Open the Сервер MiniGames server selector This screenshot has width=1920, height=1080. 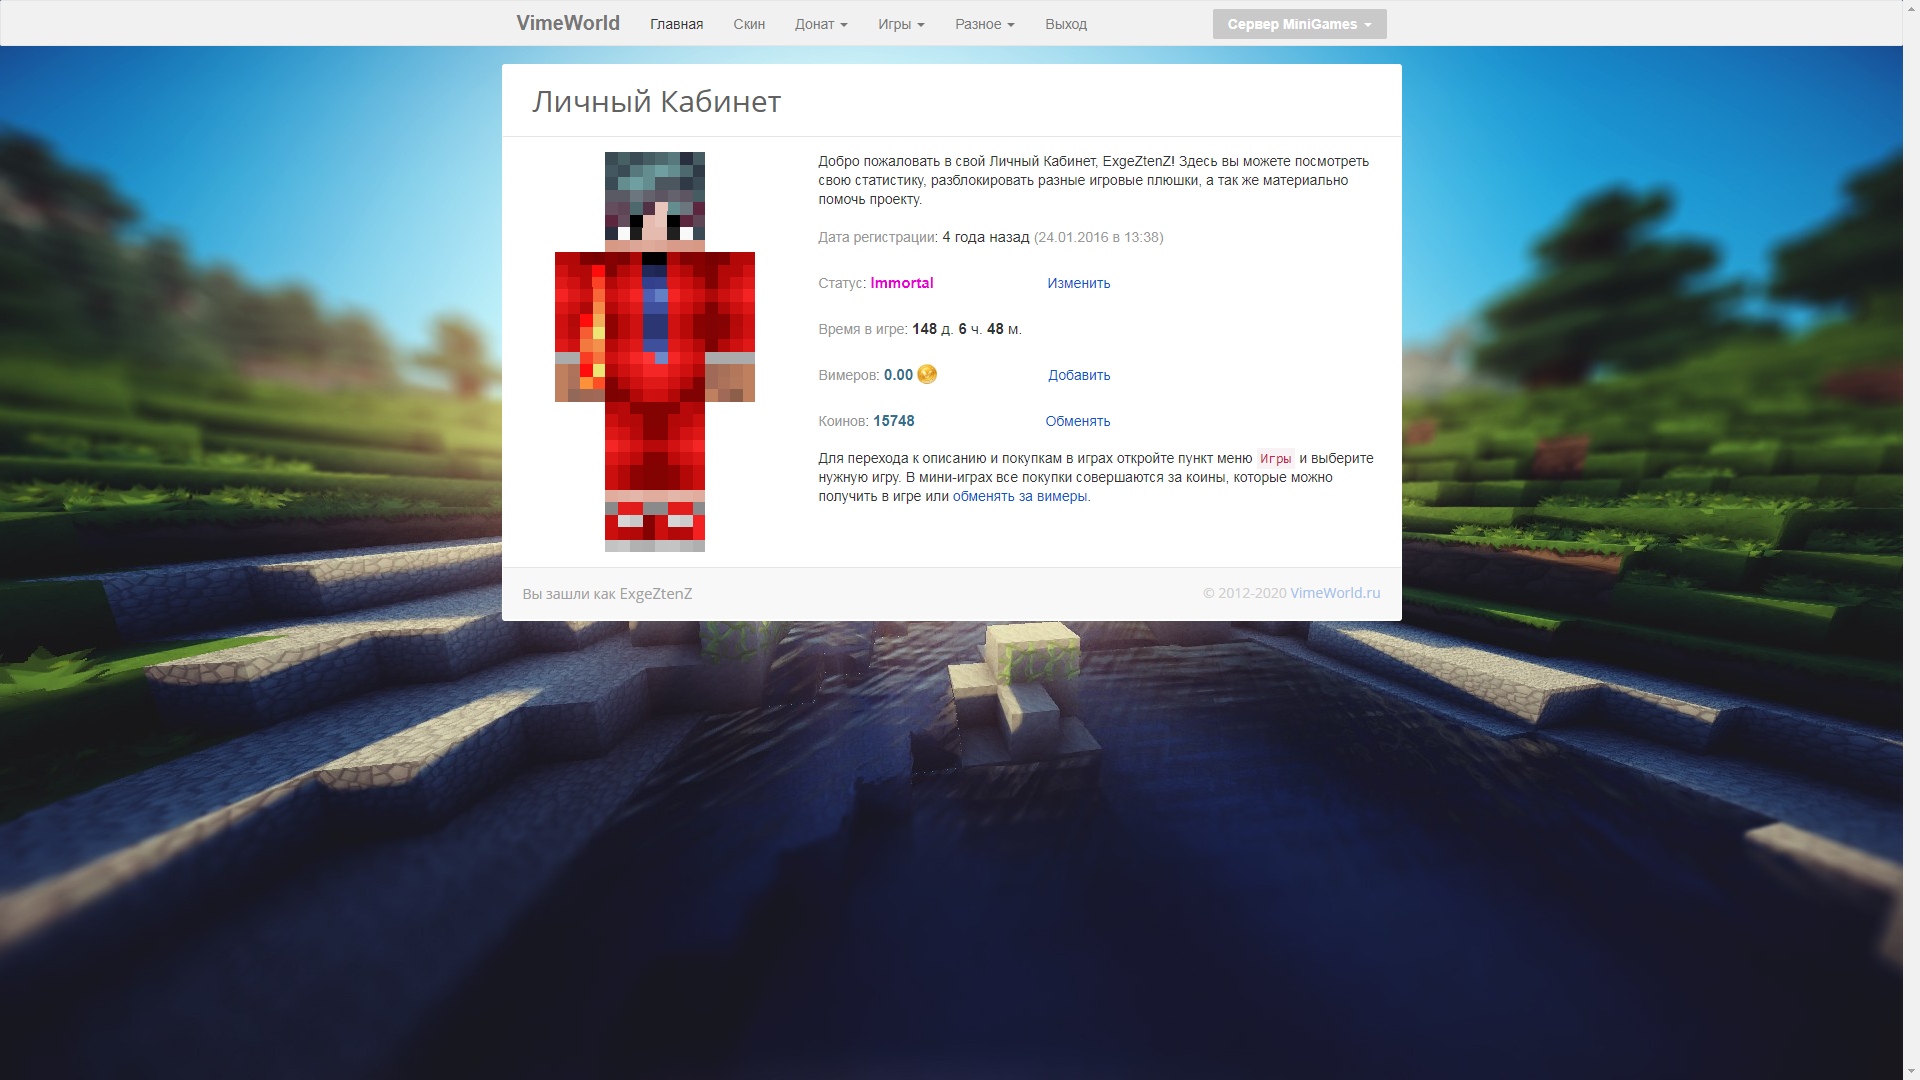click(1298, 24)
